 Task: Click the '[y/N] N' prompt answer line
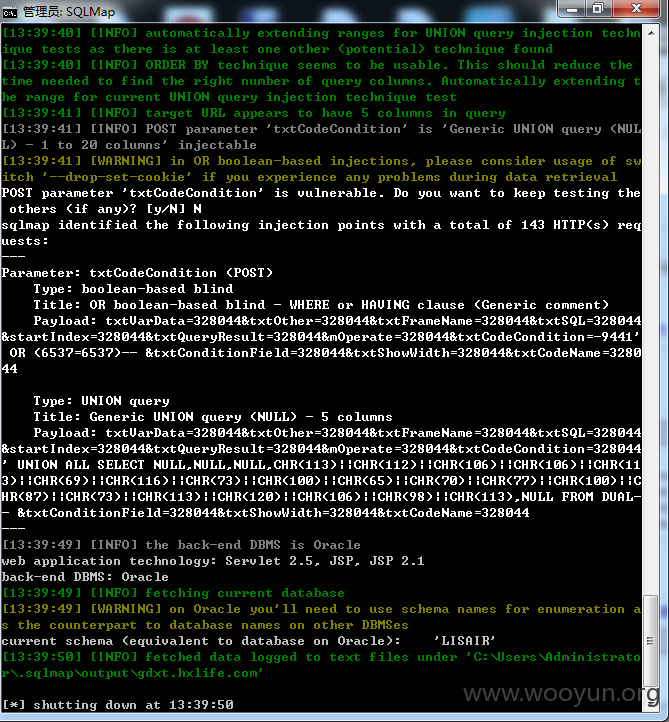pos(102,209)
